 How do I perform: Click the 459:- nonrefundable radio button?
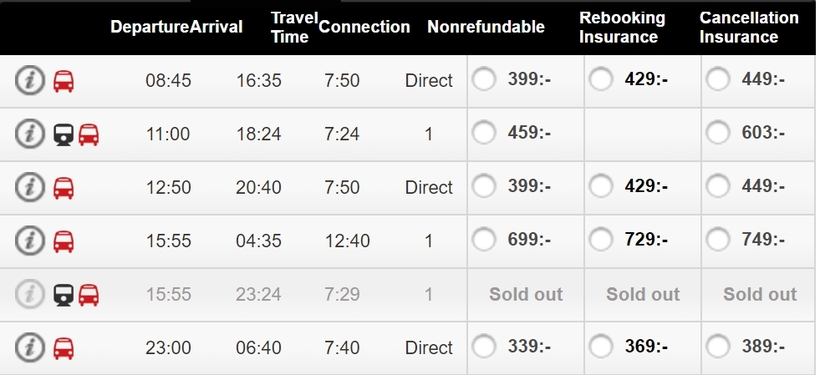pyautogui.click(x=484, y=133)
